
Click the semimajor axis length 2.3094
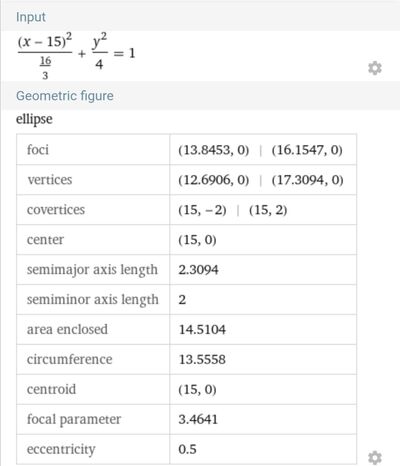[x=198, y=270]
